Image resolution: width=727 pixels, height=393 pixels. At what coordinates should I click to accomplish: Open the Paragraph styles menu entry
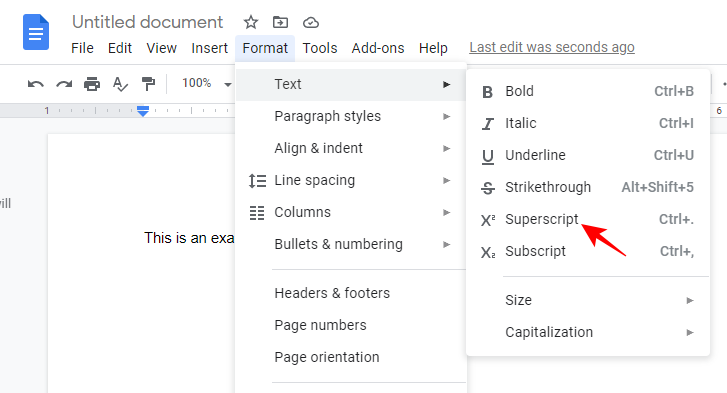(x=351, y=116)
